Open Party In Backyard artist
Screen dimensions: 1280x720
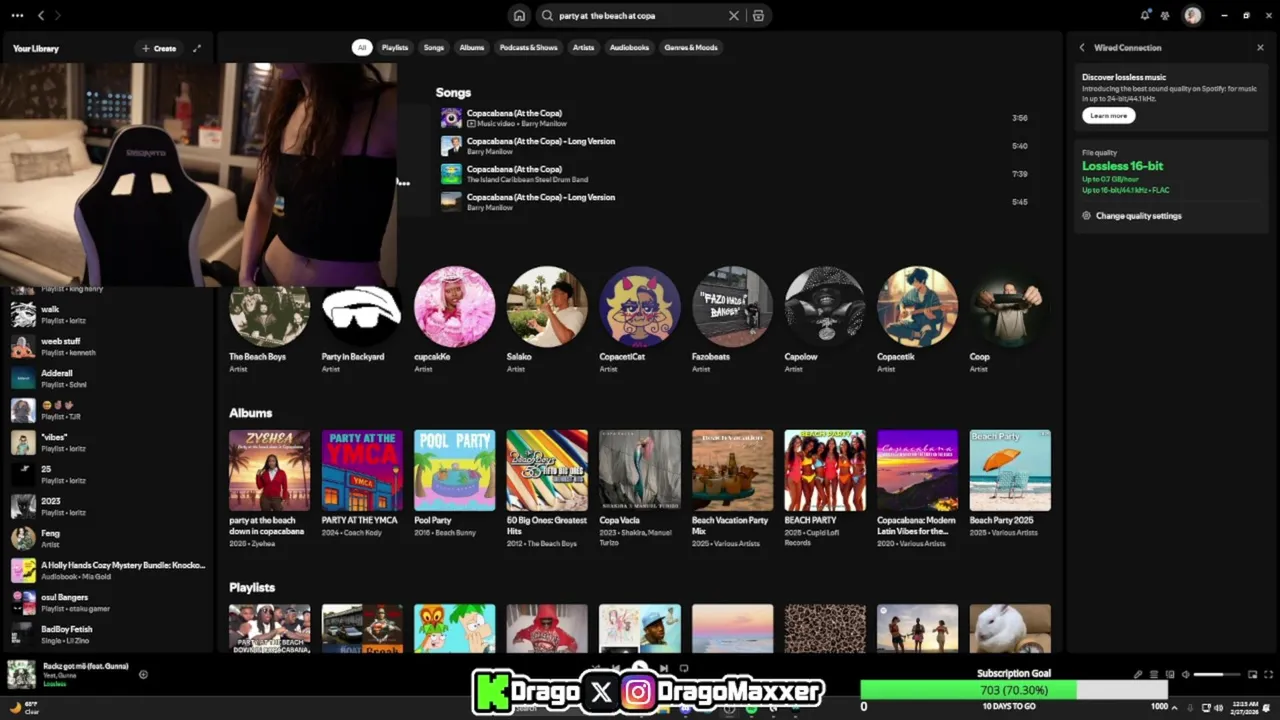click(x=362, y=320)
